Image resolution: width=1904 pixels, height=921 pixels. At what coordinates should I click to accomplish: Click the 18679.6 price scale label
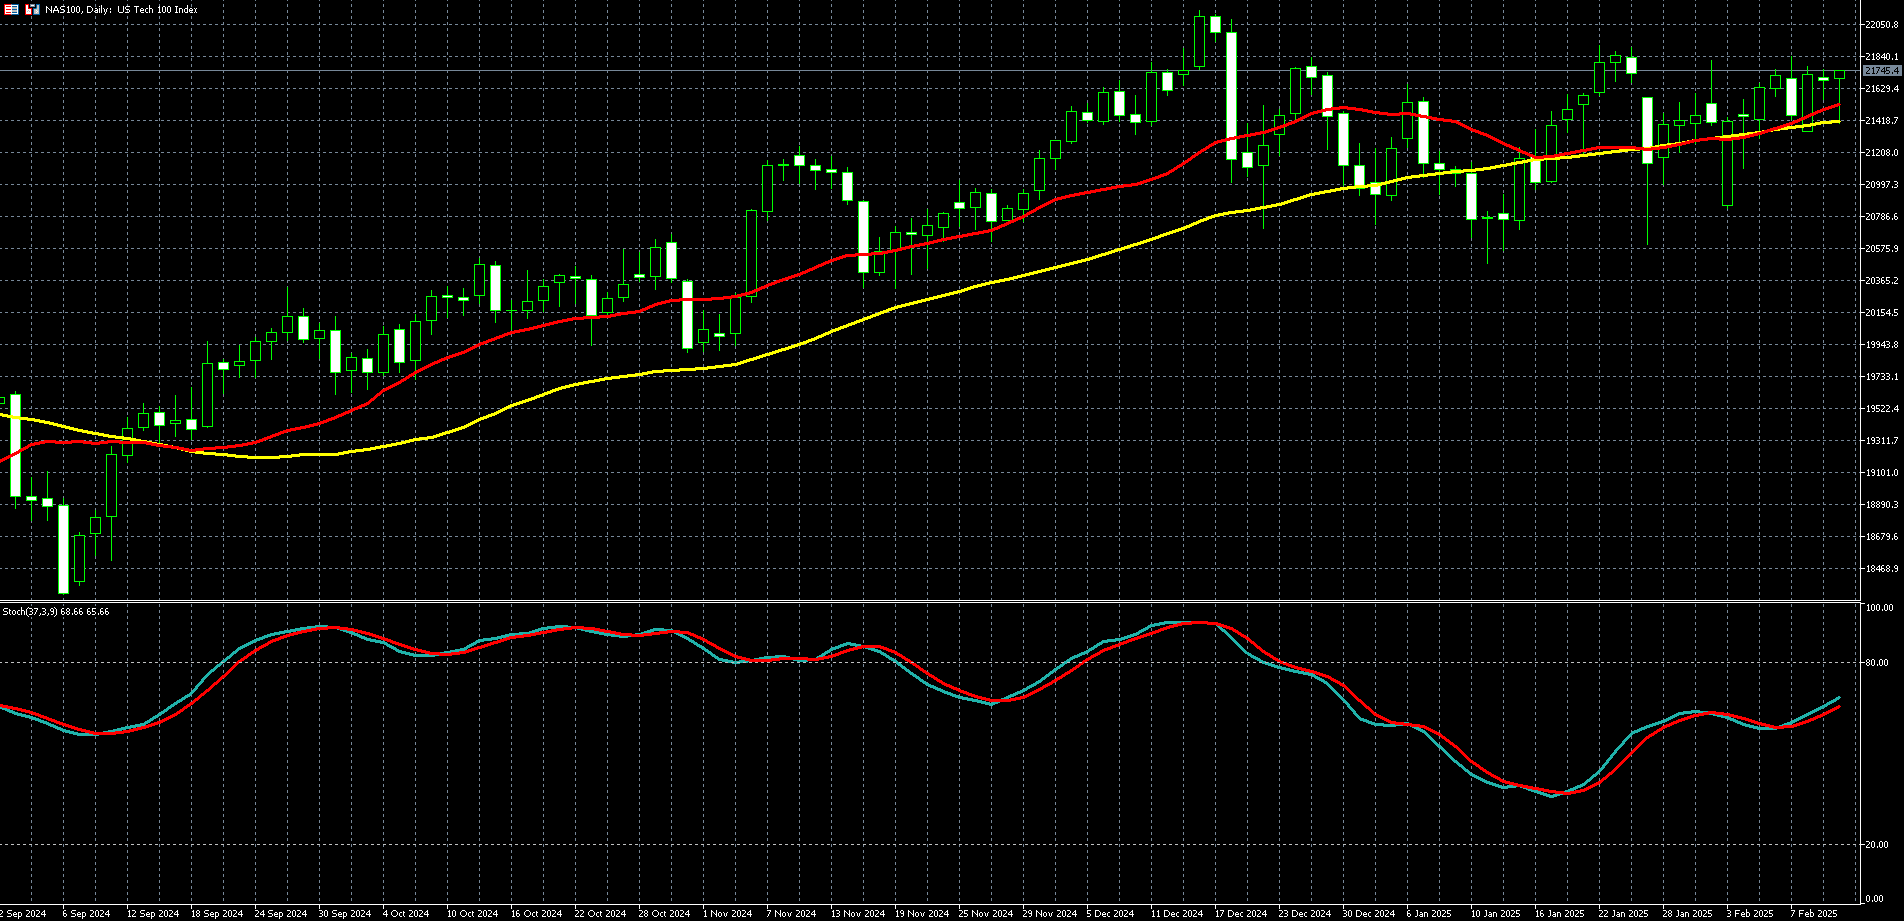[1882, 537]
